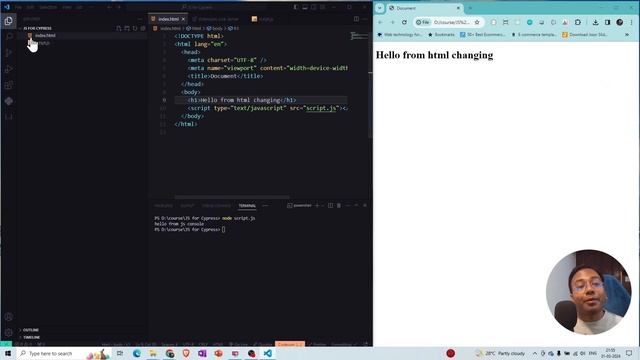This screenshot has height=360, width=640.
Task: Split the editor to the right
Action: point(356,19)
